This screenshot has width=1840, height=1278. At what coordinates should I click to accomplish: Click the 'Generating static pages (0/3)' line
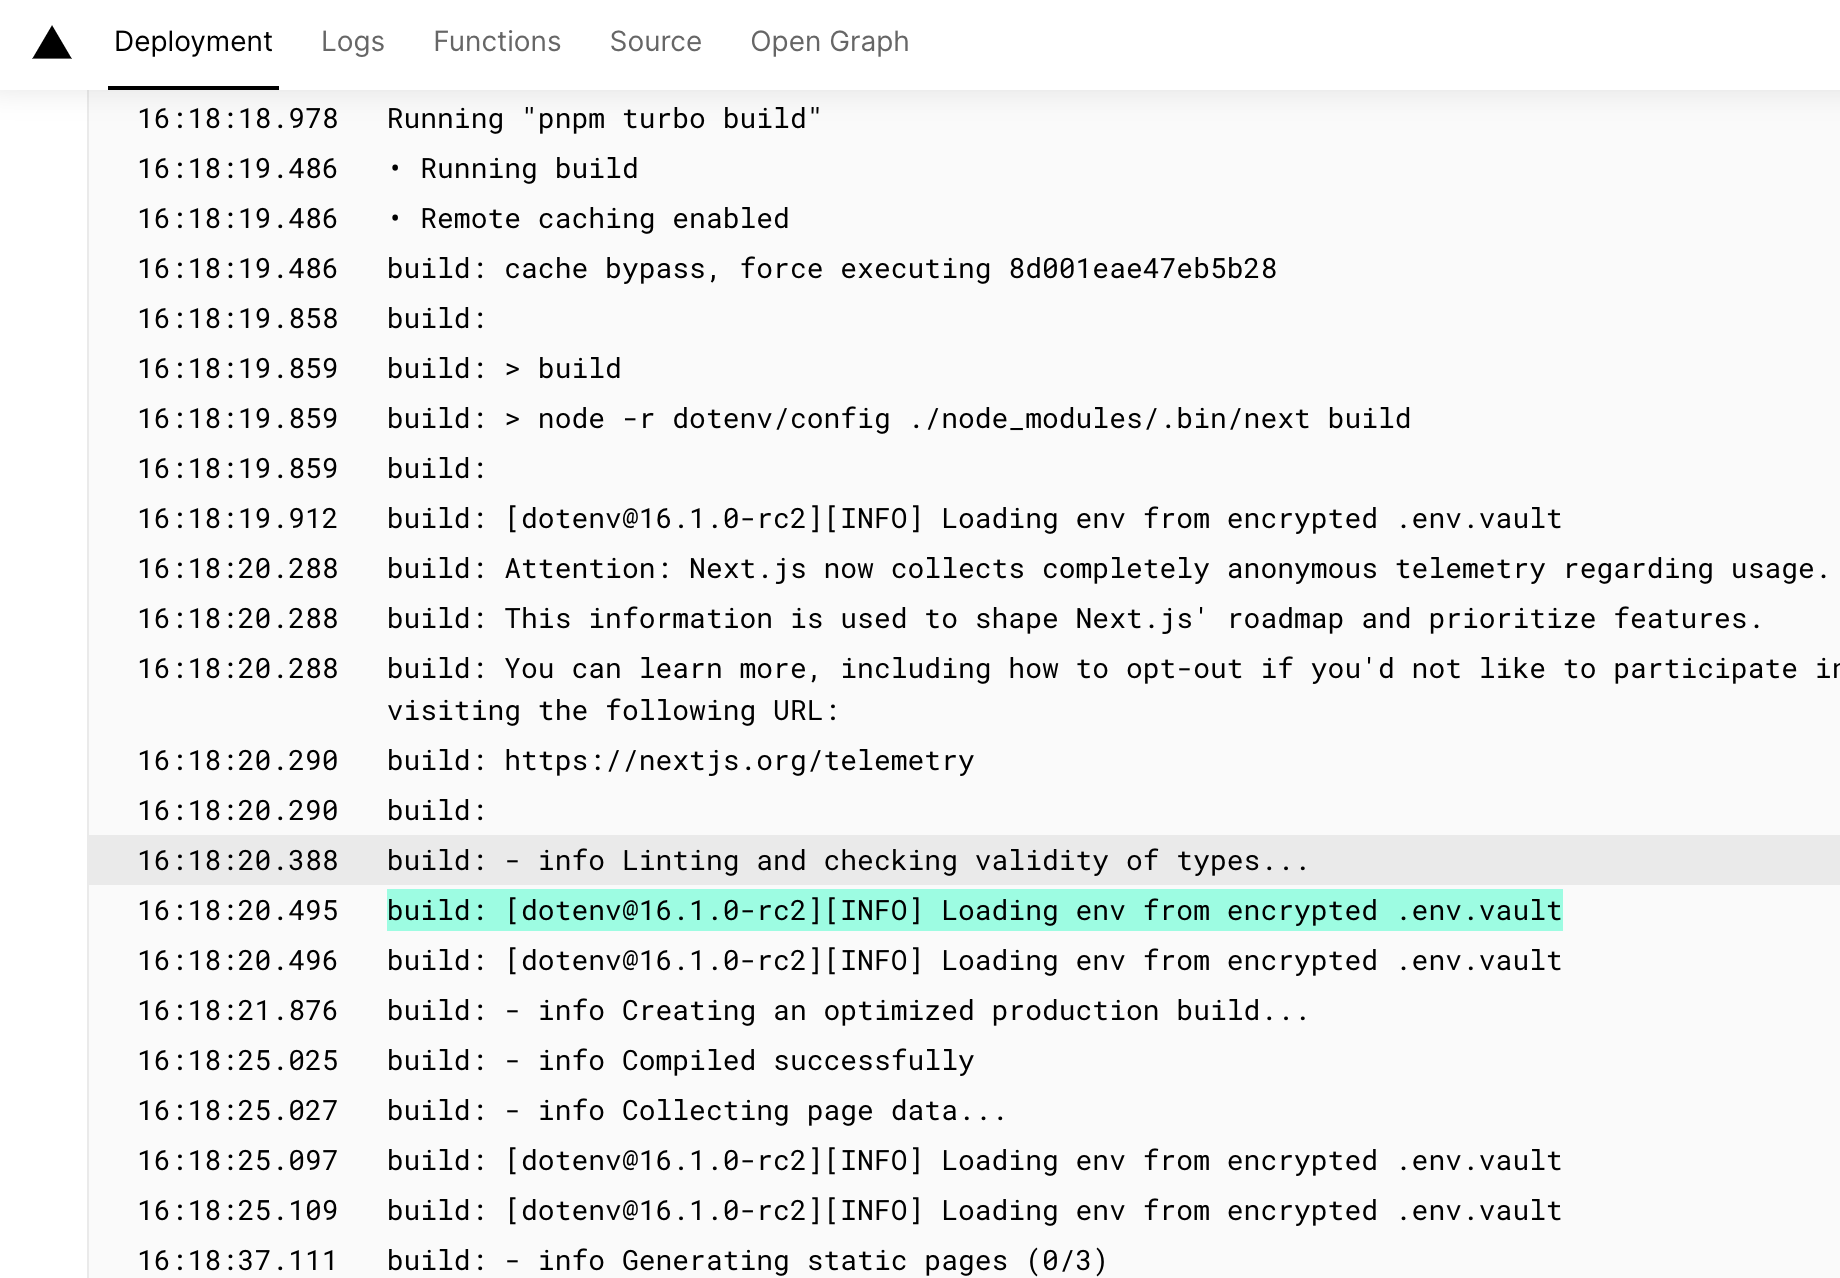pyautogui.click(x=747, y=1261)
